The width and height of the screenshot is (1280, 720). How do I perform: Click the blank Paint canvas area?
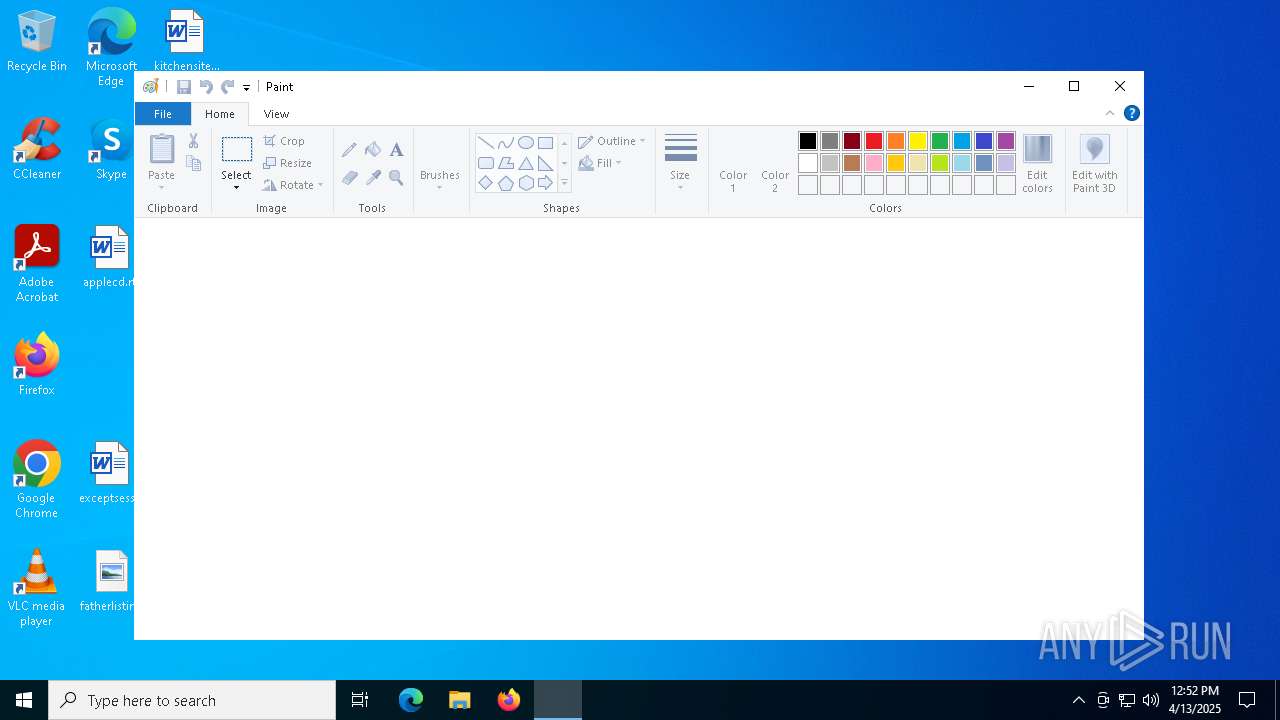pos(639,428)
